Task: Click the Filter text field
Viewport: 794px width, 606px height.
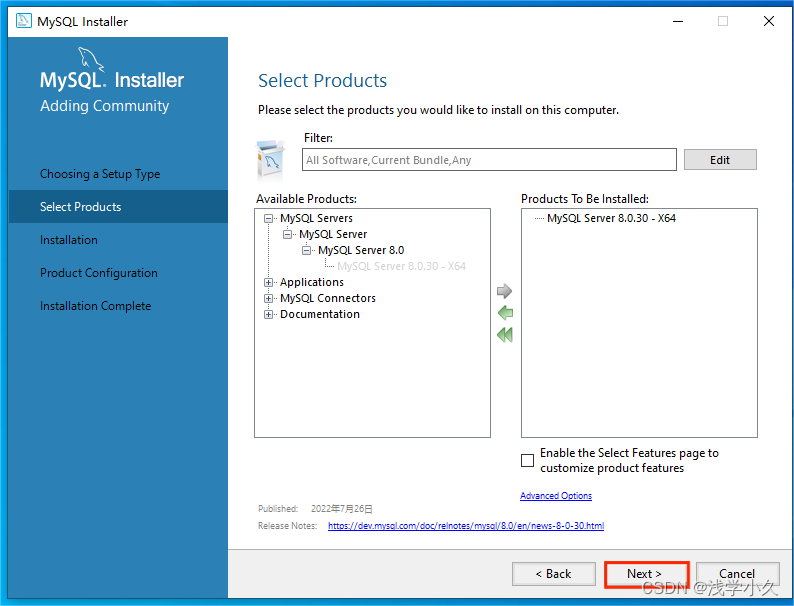Action: [x=489, y=160]
